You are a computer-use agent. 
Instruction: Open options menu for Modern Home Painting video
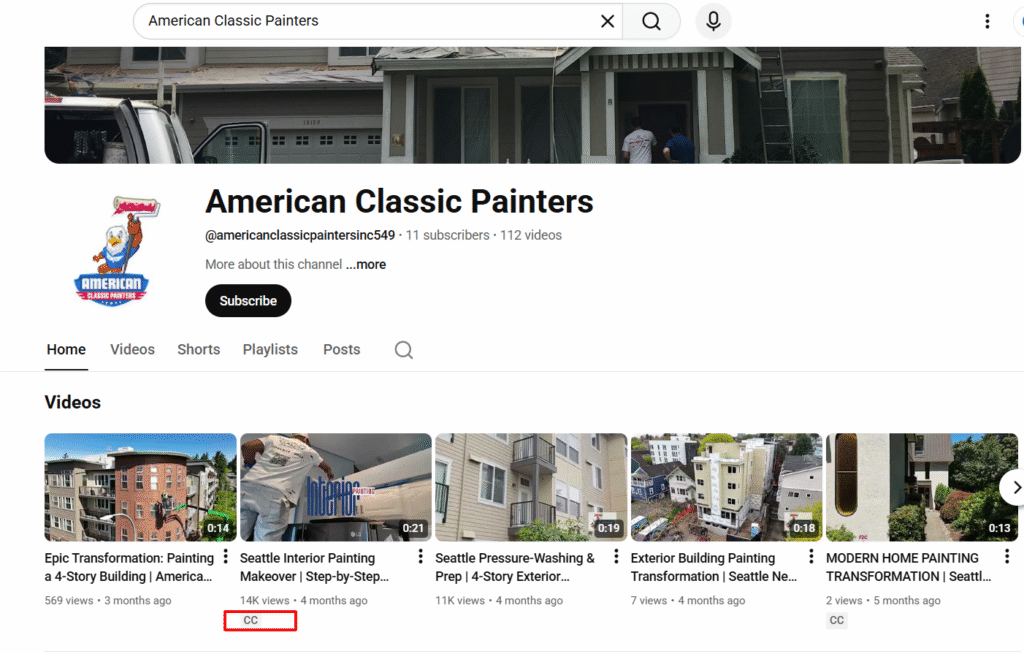coord(1007,557)
